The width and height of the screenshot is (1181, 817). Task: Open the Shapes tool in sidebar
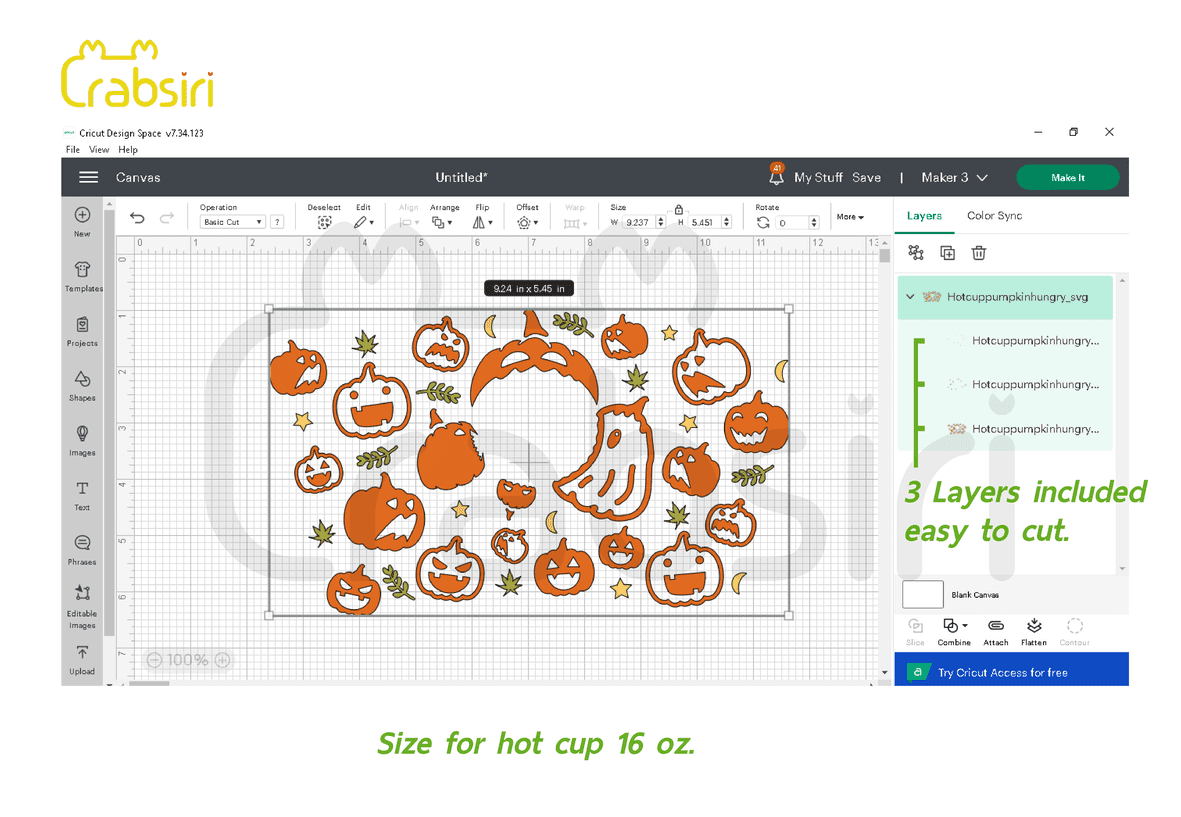(x=82, y=379)
